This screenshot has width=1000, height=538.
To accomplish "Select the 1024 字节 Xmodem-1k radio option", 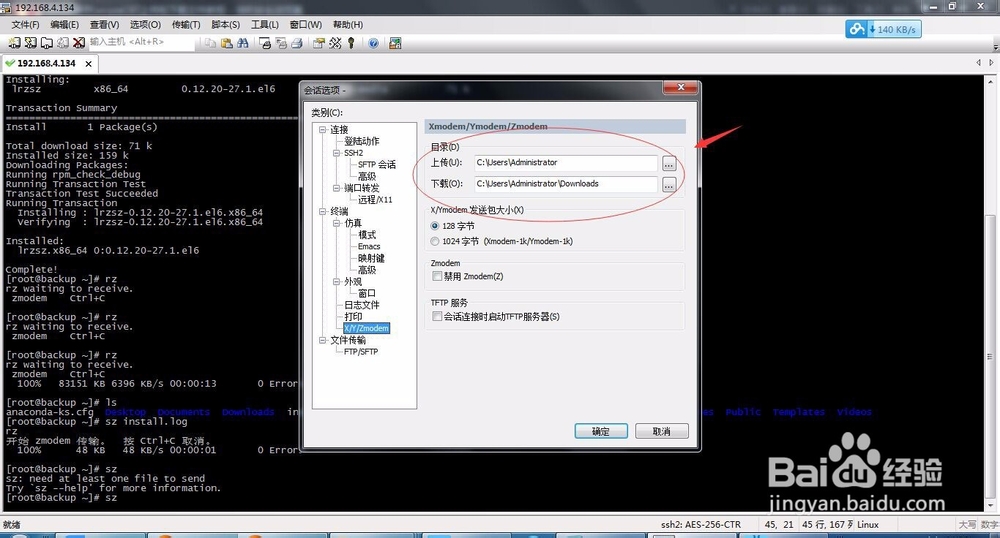I will click(x=435, y=241).
